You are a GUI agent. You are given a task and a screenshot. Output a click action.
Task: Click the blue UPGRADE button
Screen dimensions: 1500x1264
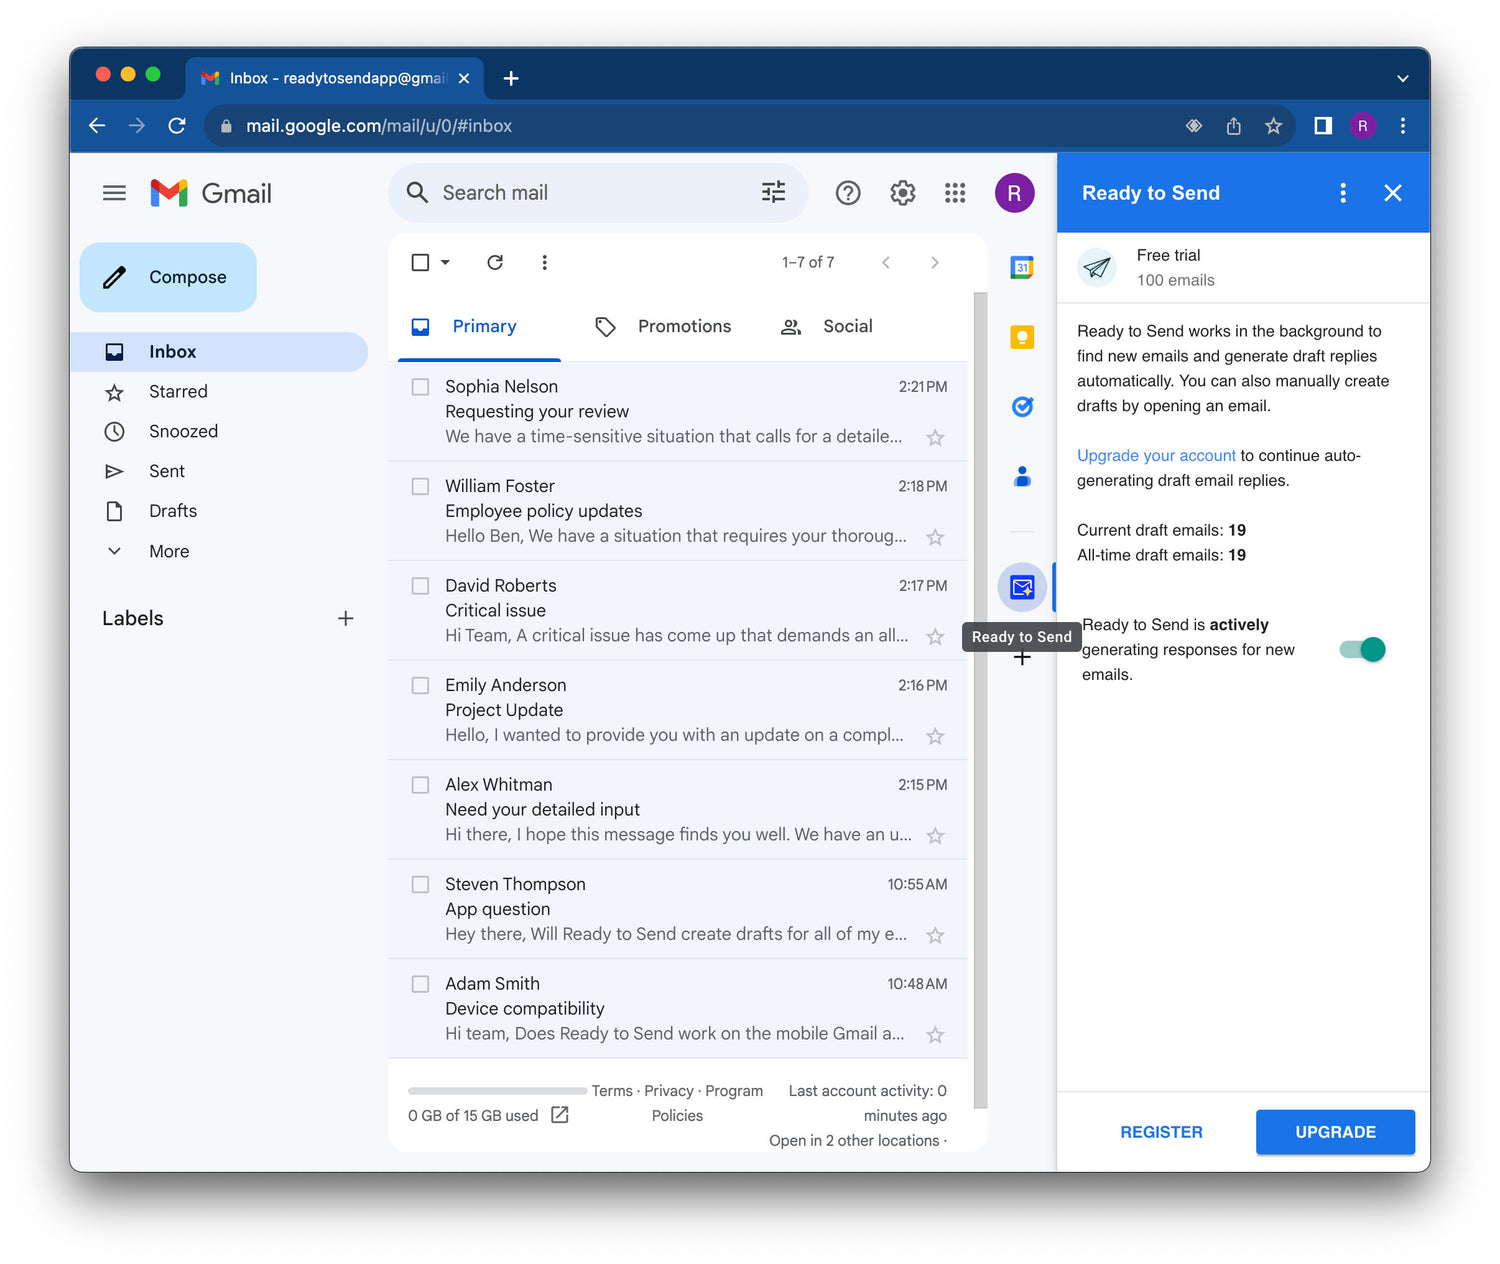[1335, 1132]
